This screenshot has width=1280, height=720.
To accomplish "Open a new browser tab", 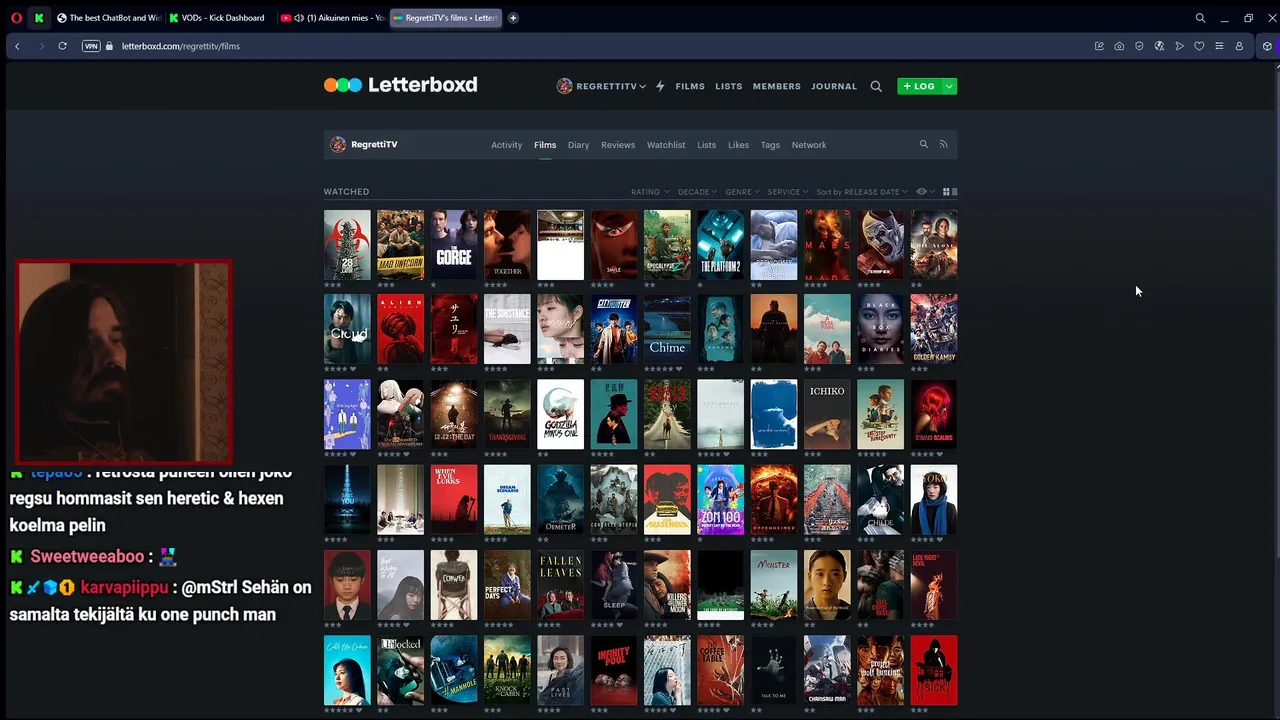I will [x=513, y=18].
